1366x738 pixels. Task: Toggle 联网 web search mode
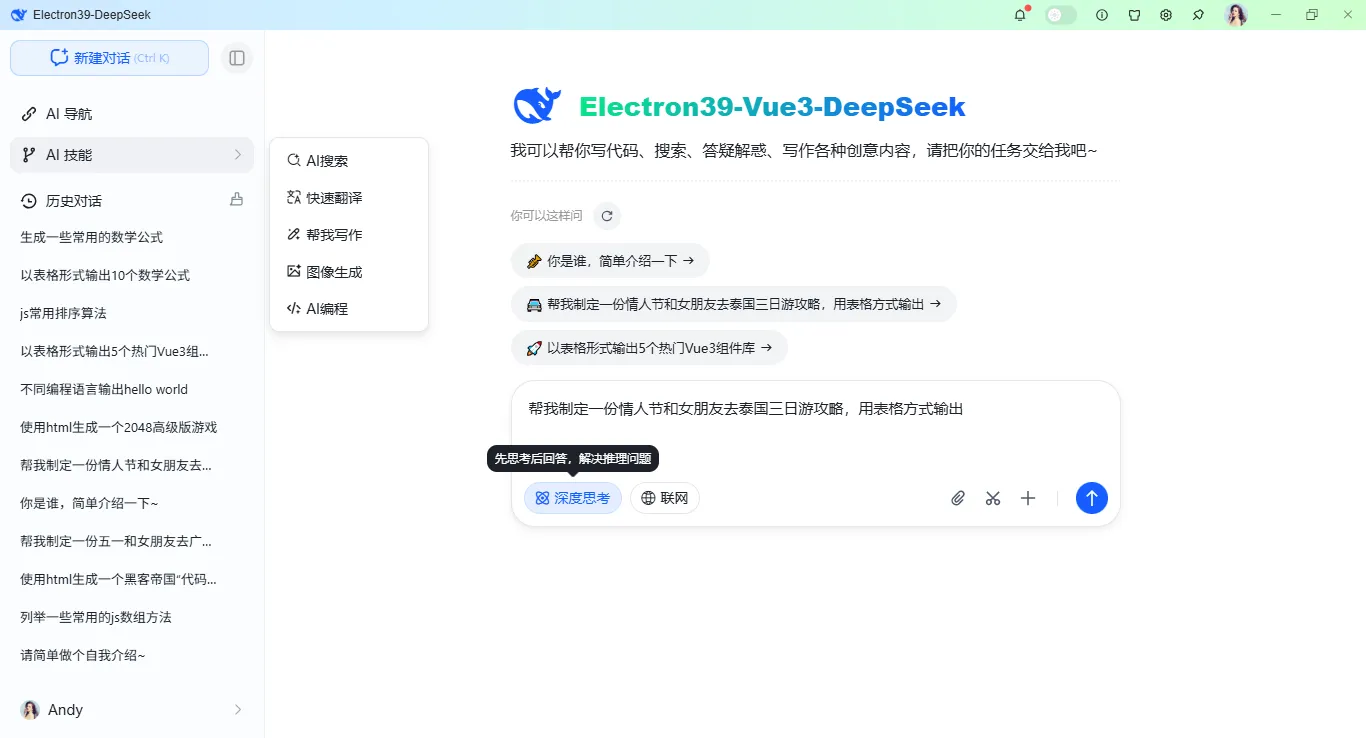point(664,497)
